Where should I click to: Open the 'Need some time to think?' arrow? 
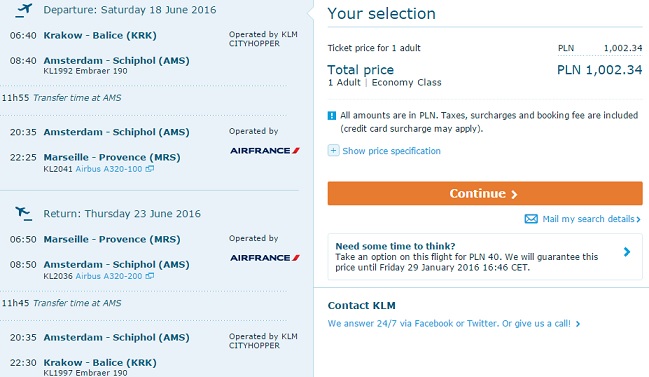pyautogui.click(x=627, y=252)
